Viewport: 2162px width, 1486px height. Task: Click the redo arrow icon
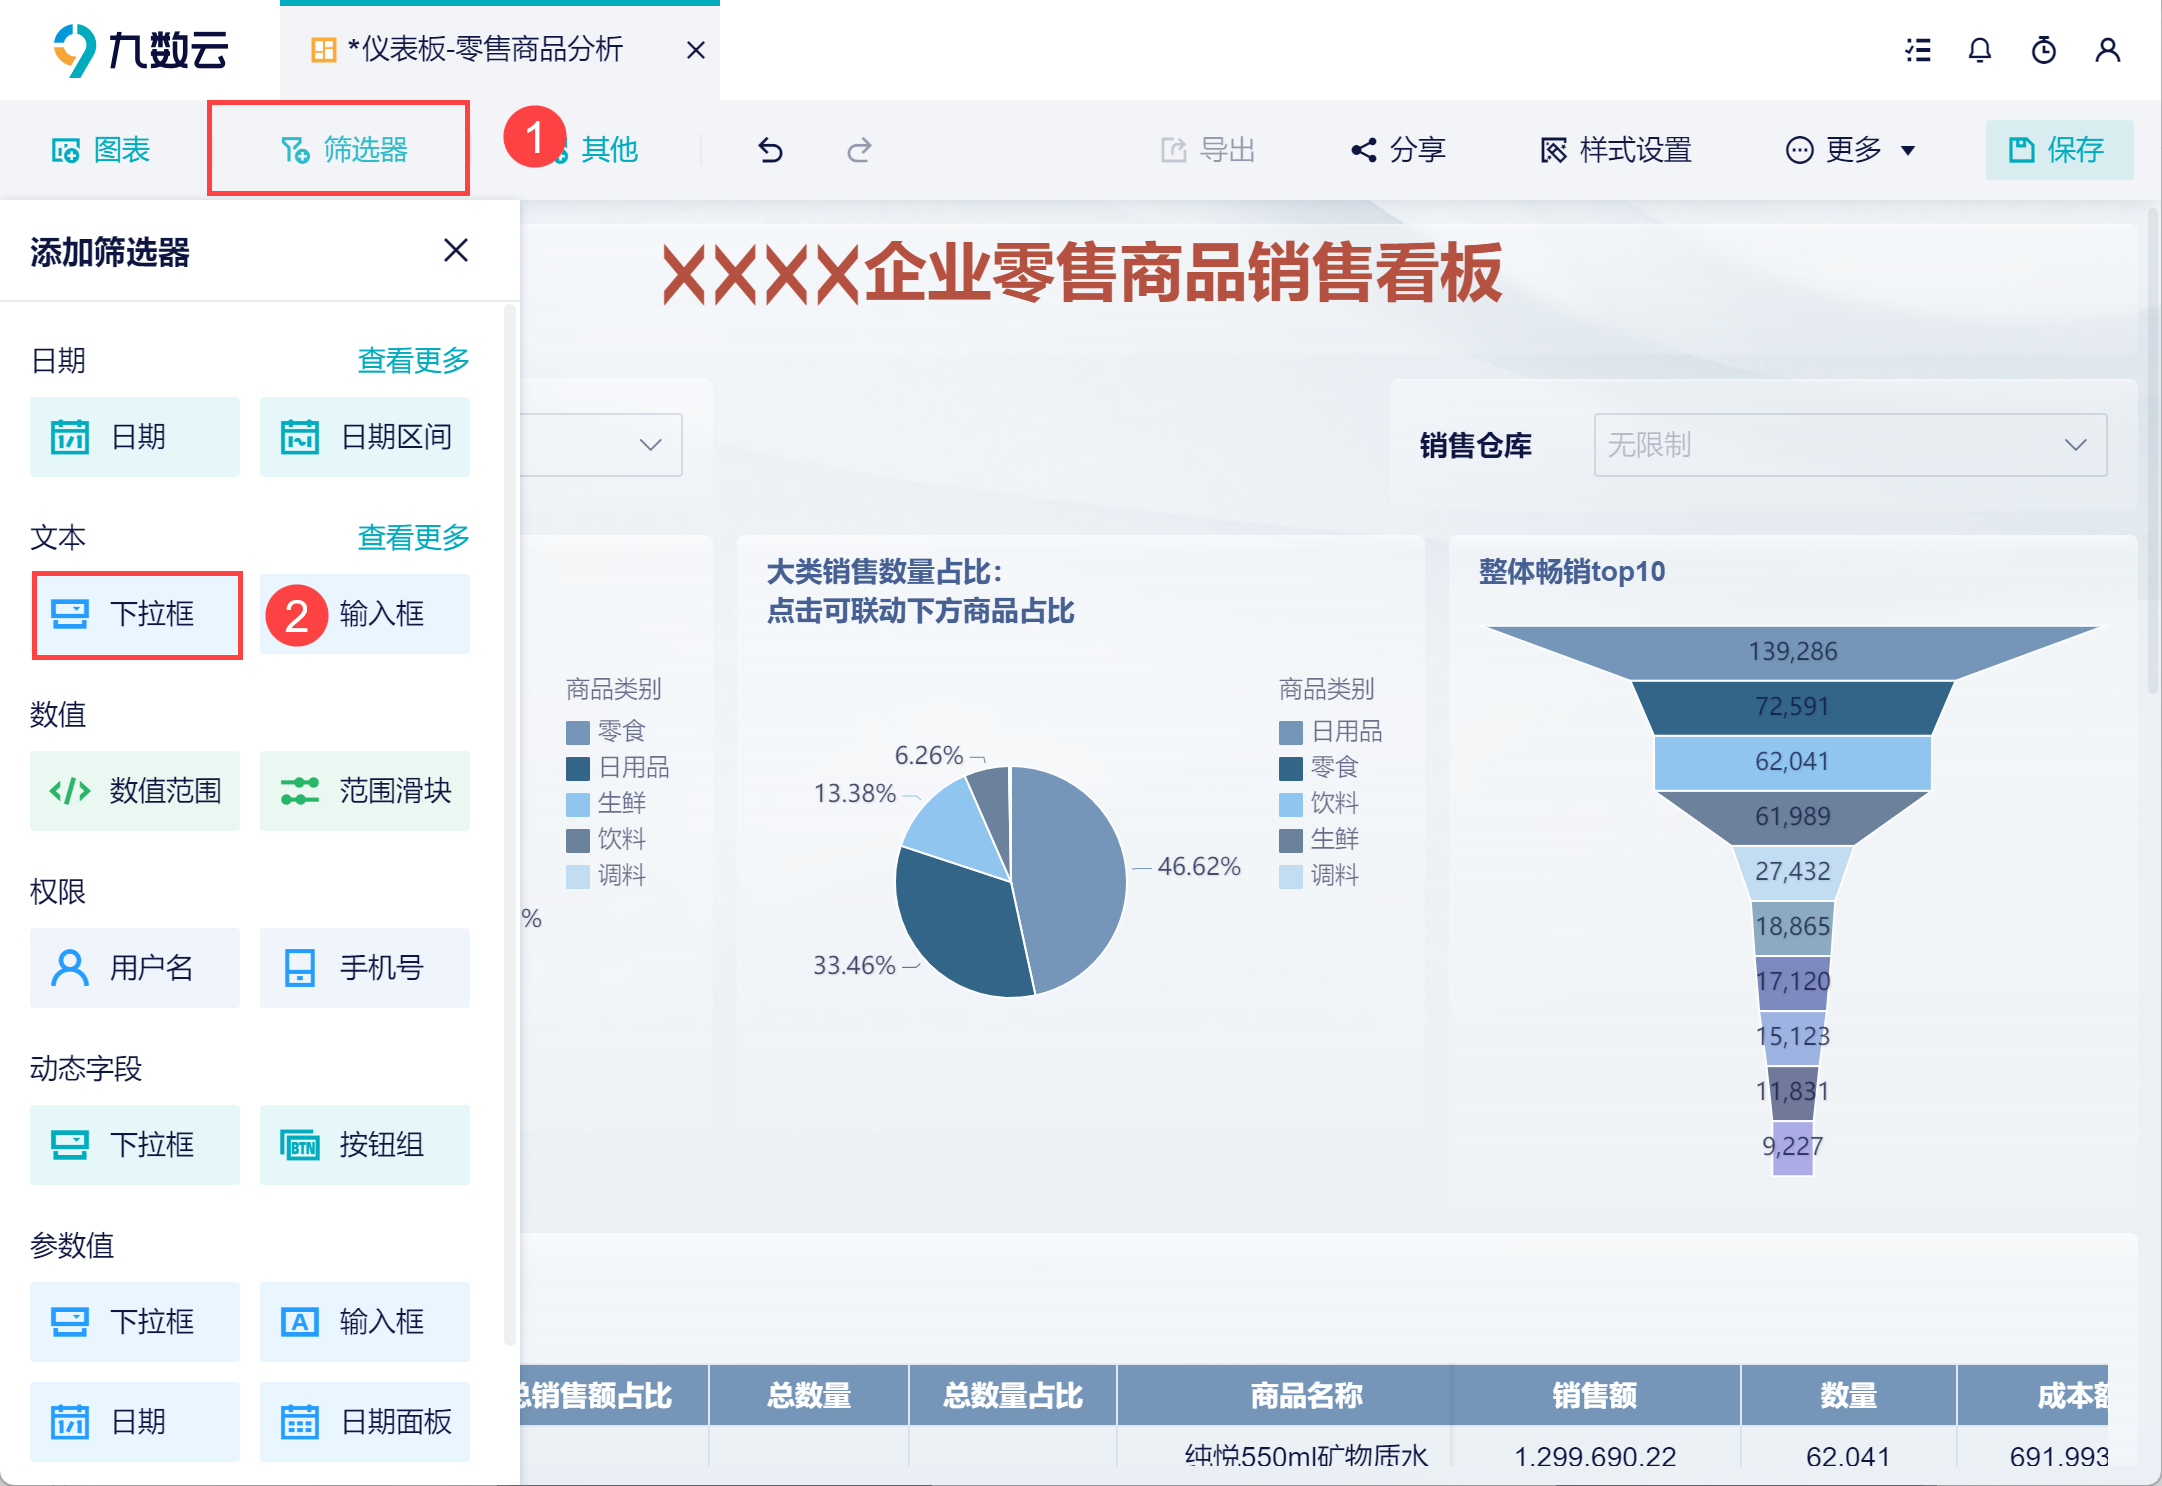click(859, 150)
